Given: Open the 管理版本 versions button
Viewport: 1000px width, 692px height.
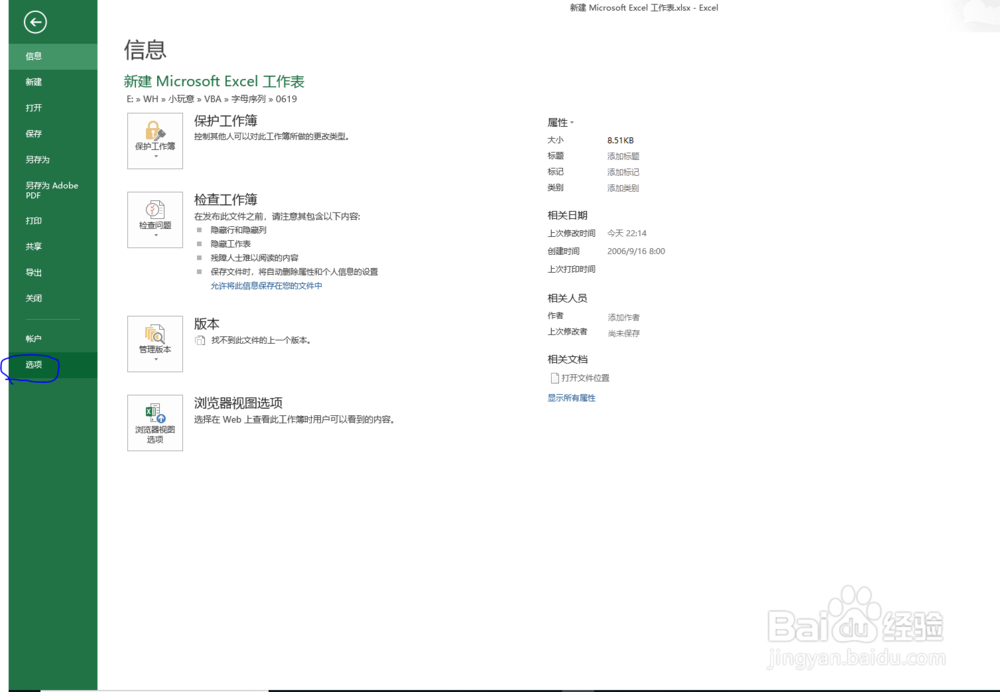Looking at the screenshot, I should (155, 344).
